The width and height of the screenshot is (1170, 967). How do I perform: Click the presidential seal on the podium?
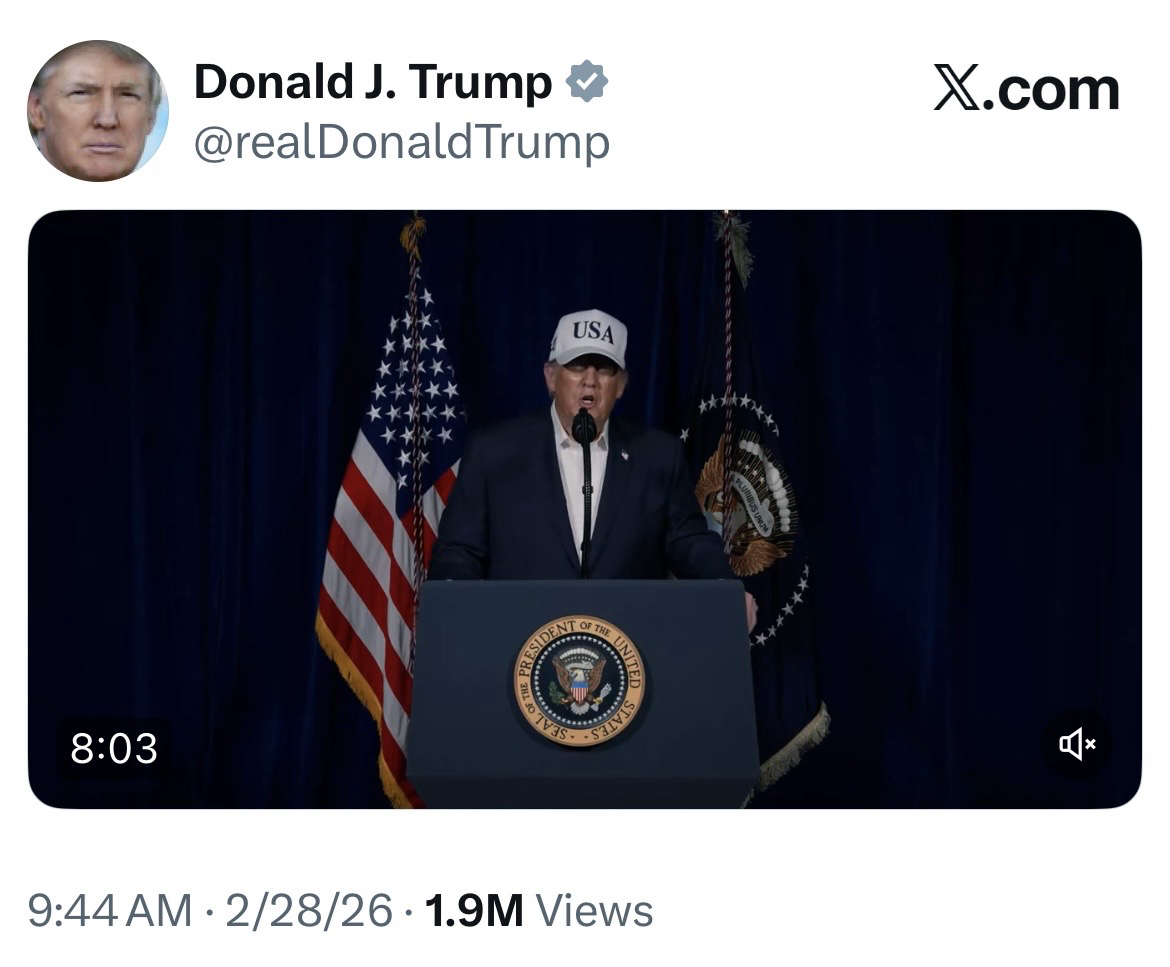pyautogui.click(x=579, y=680)
